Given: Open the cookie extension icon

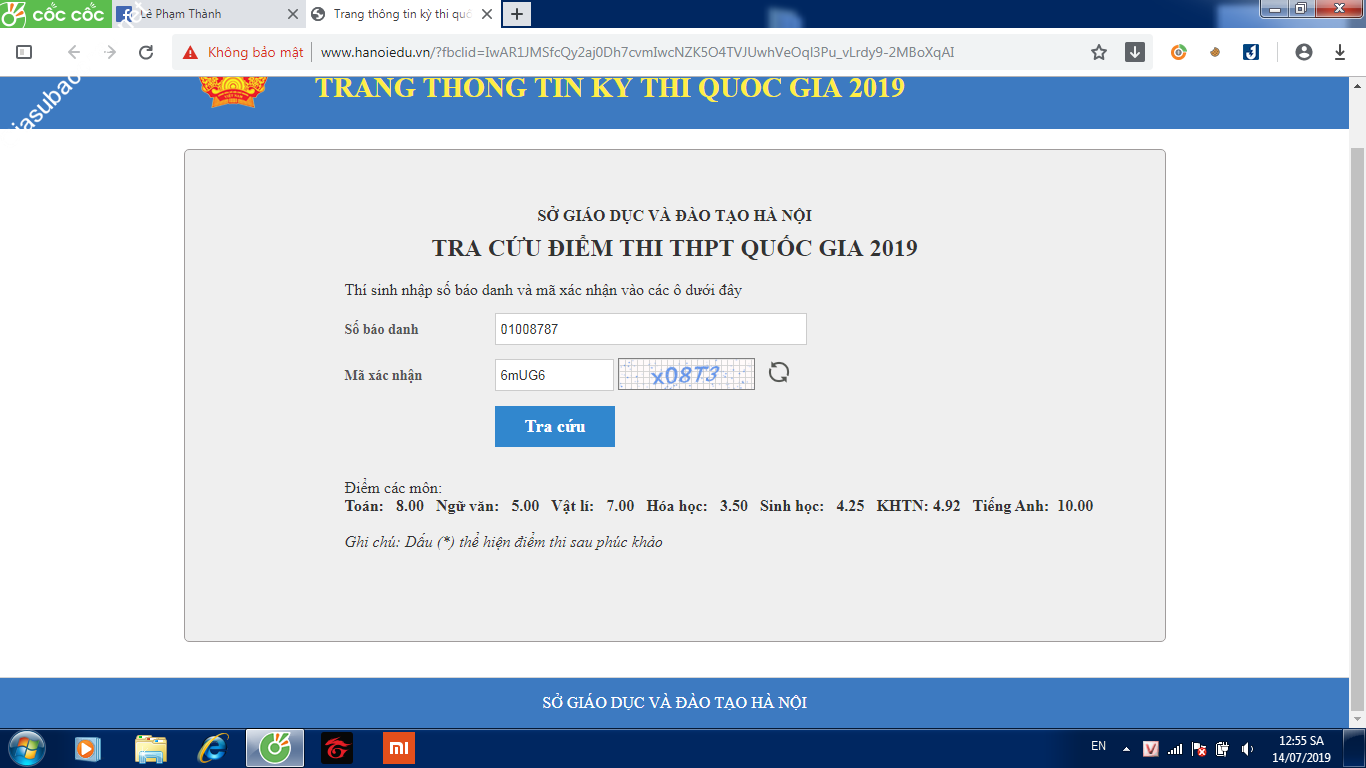Looking at the screenshot, I should 1215,52.
